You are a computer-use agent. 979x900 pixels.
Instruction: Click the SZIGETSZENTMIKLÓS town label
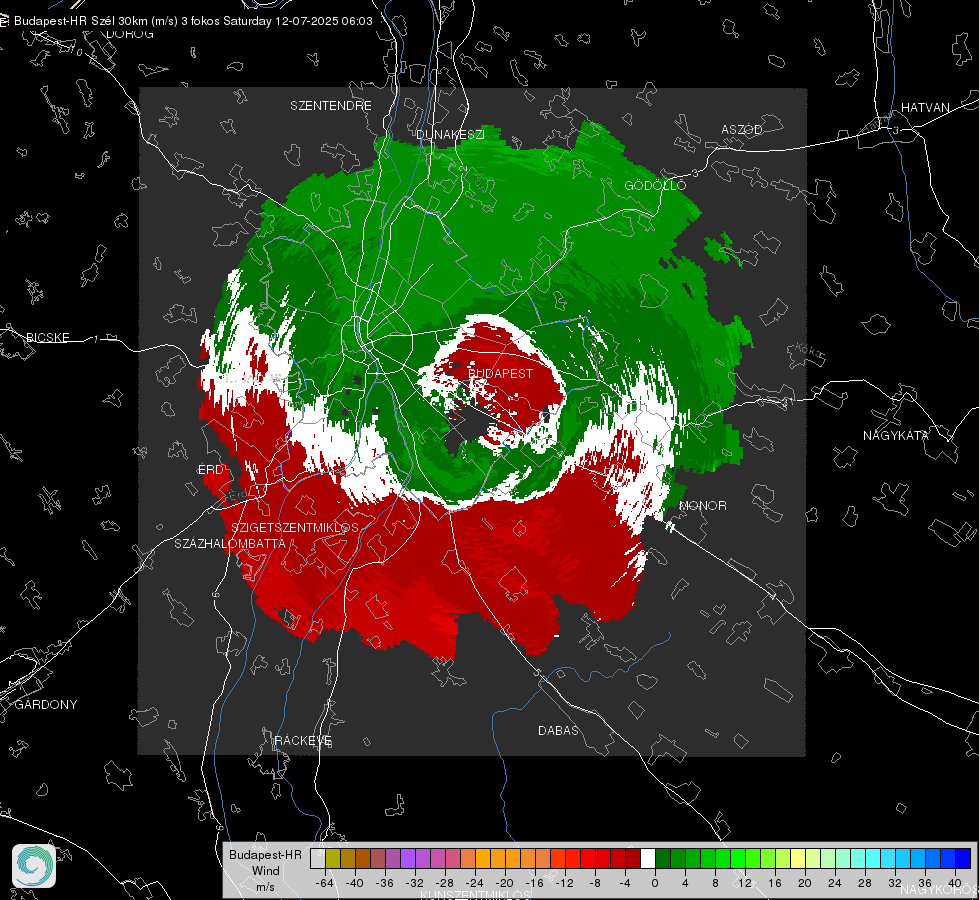click(295, 527)
